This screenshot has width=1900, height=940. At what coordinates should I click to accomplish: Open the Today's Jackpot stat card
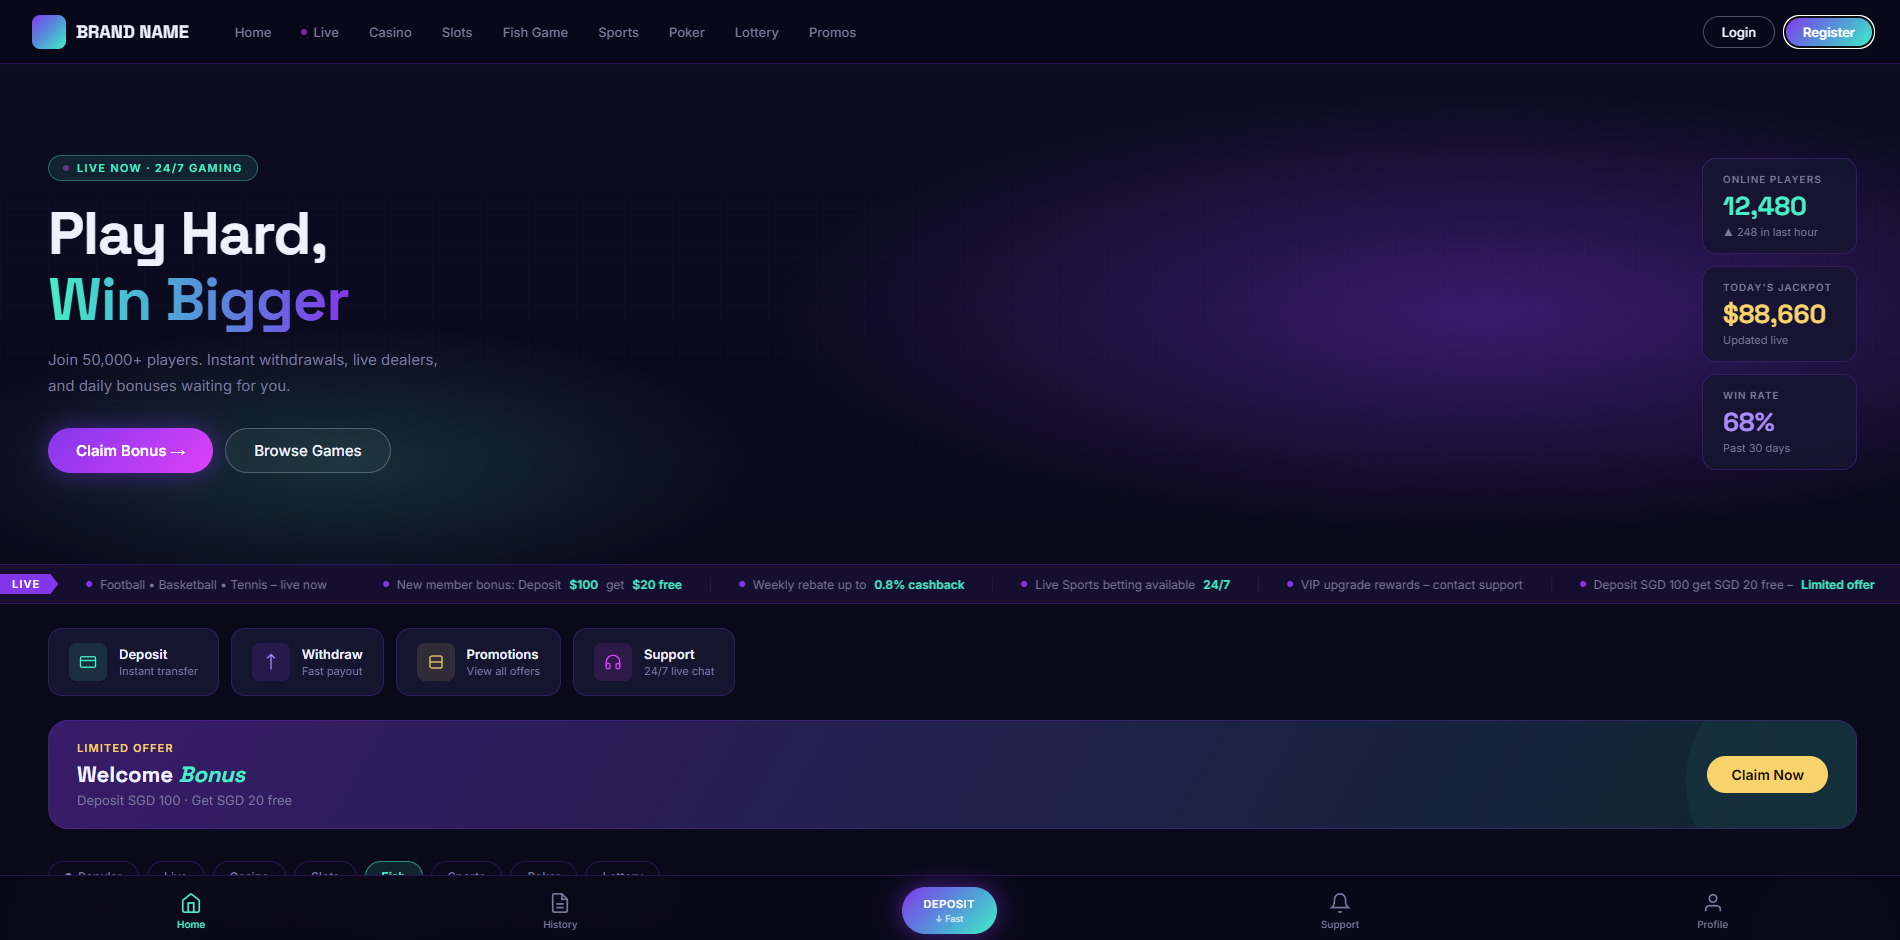[x=1779, y=314]
